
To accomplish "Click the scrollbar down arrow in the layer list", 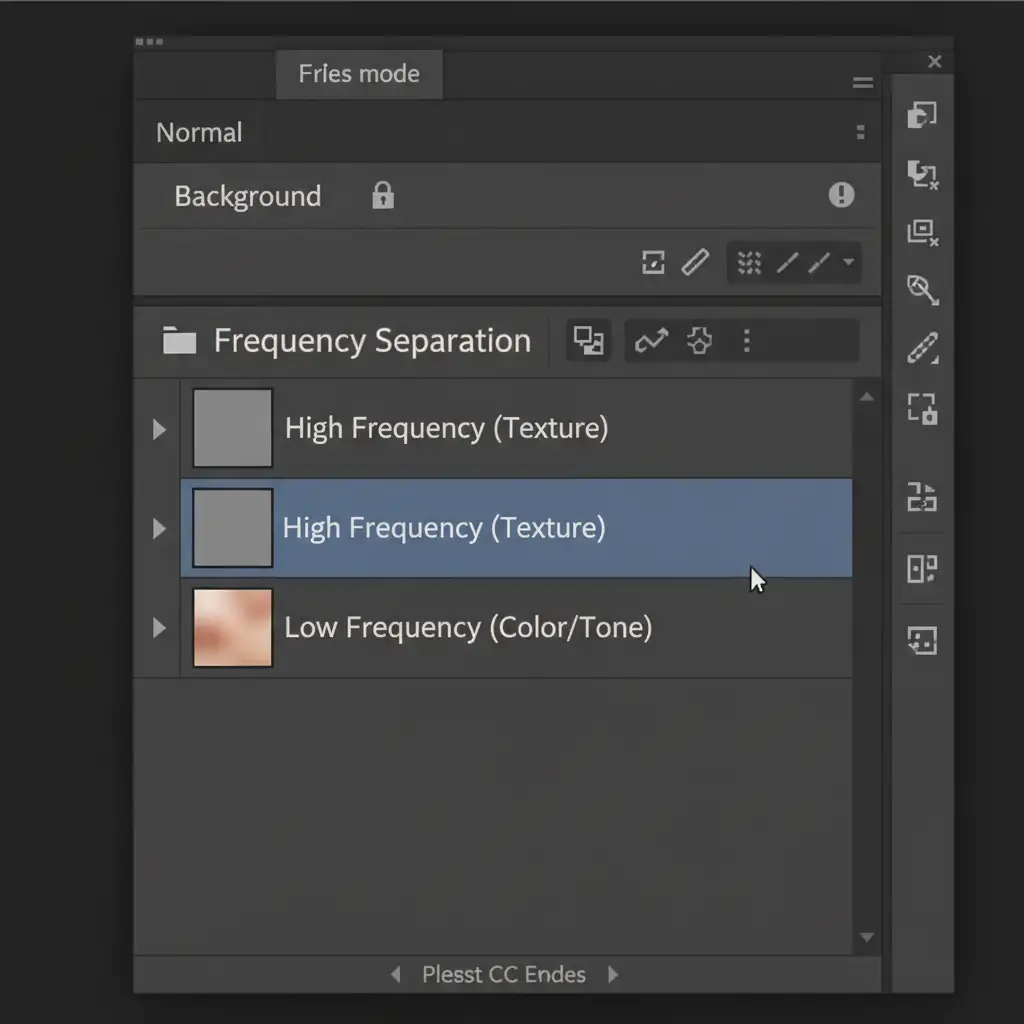I will pyautogui.click(x=866, y=937).
